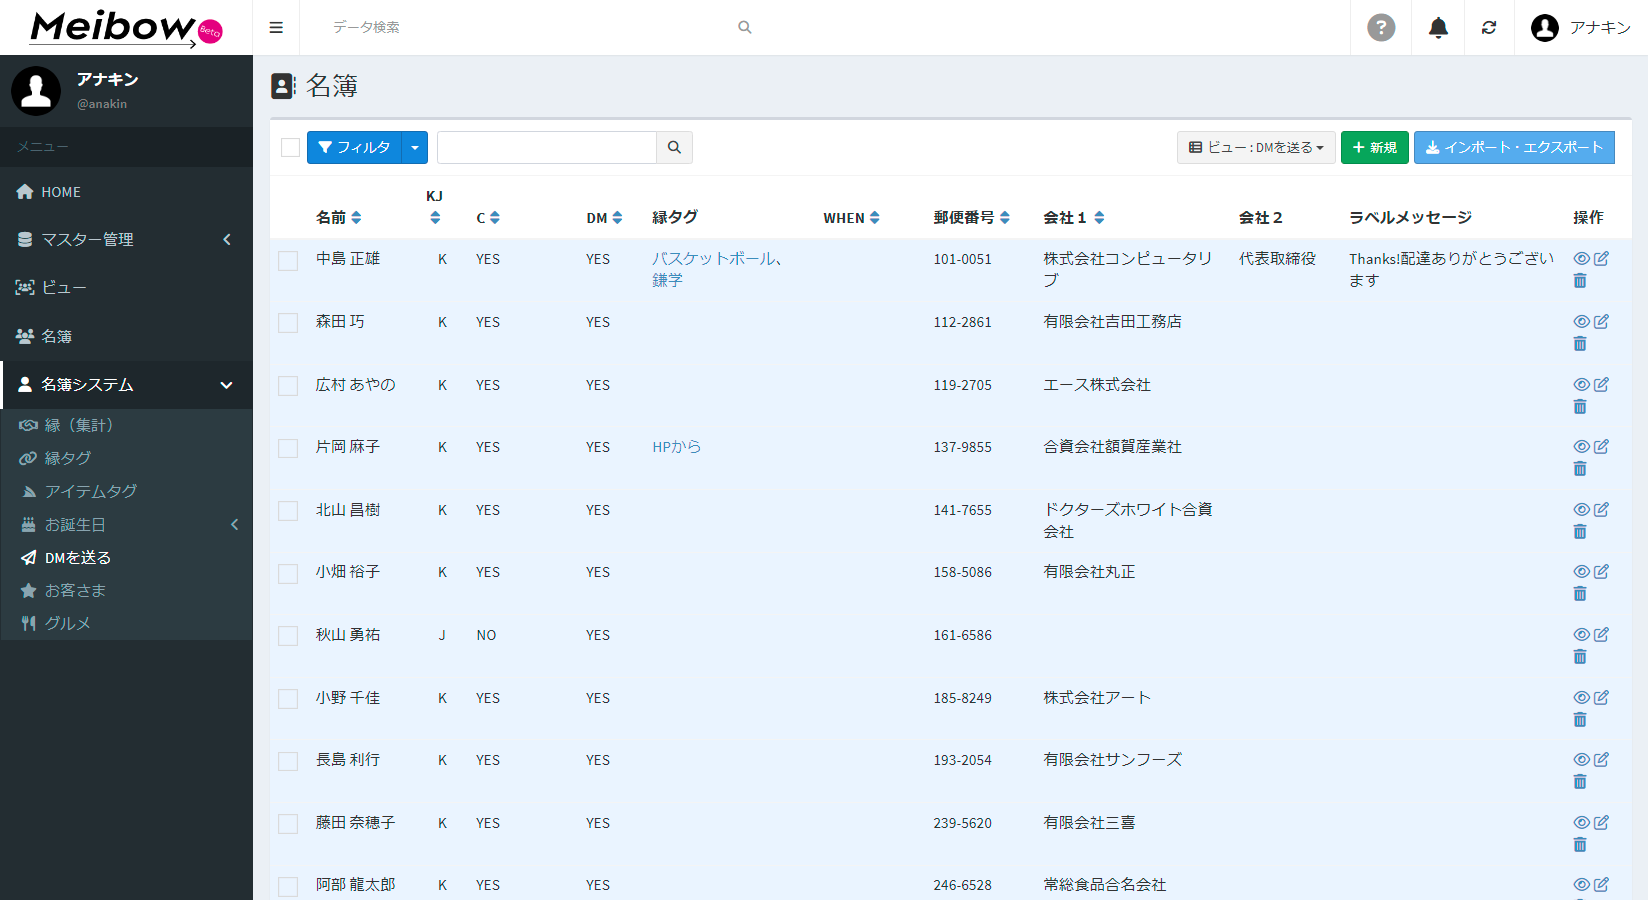Edit record of 阿部 龍太郎
Screen dimensions: 1648x900
click(x=1601, y=885)
